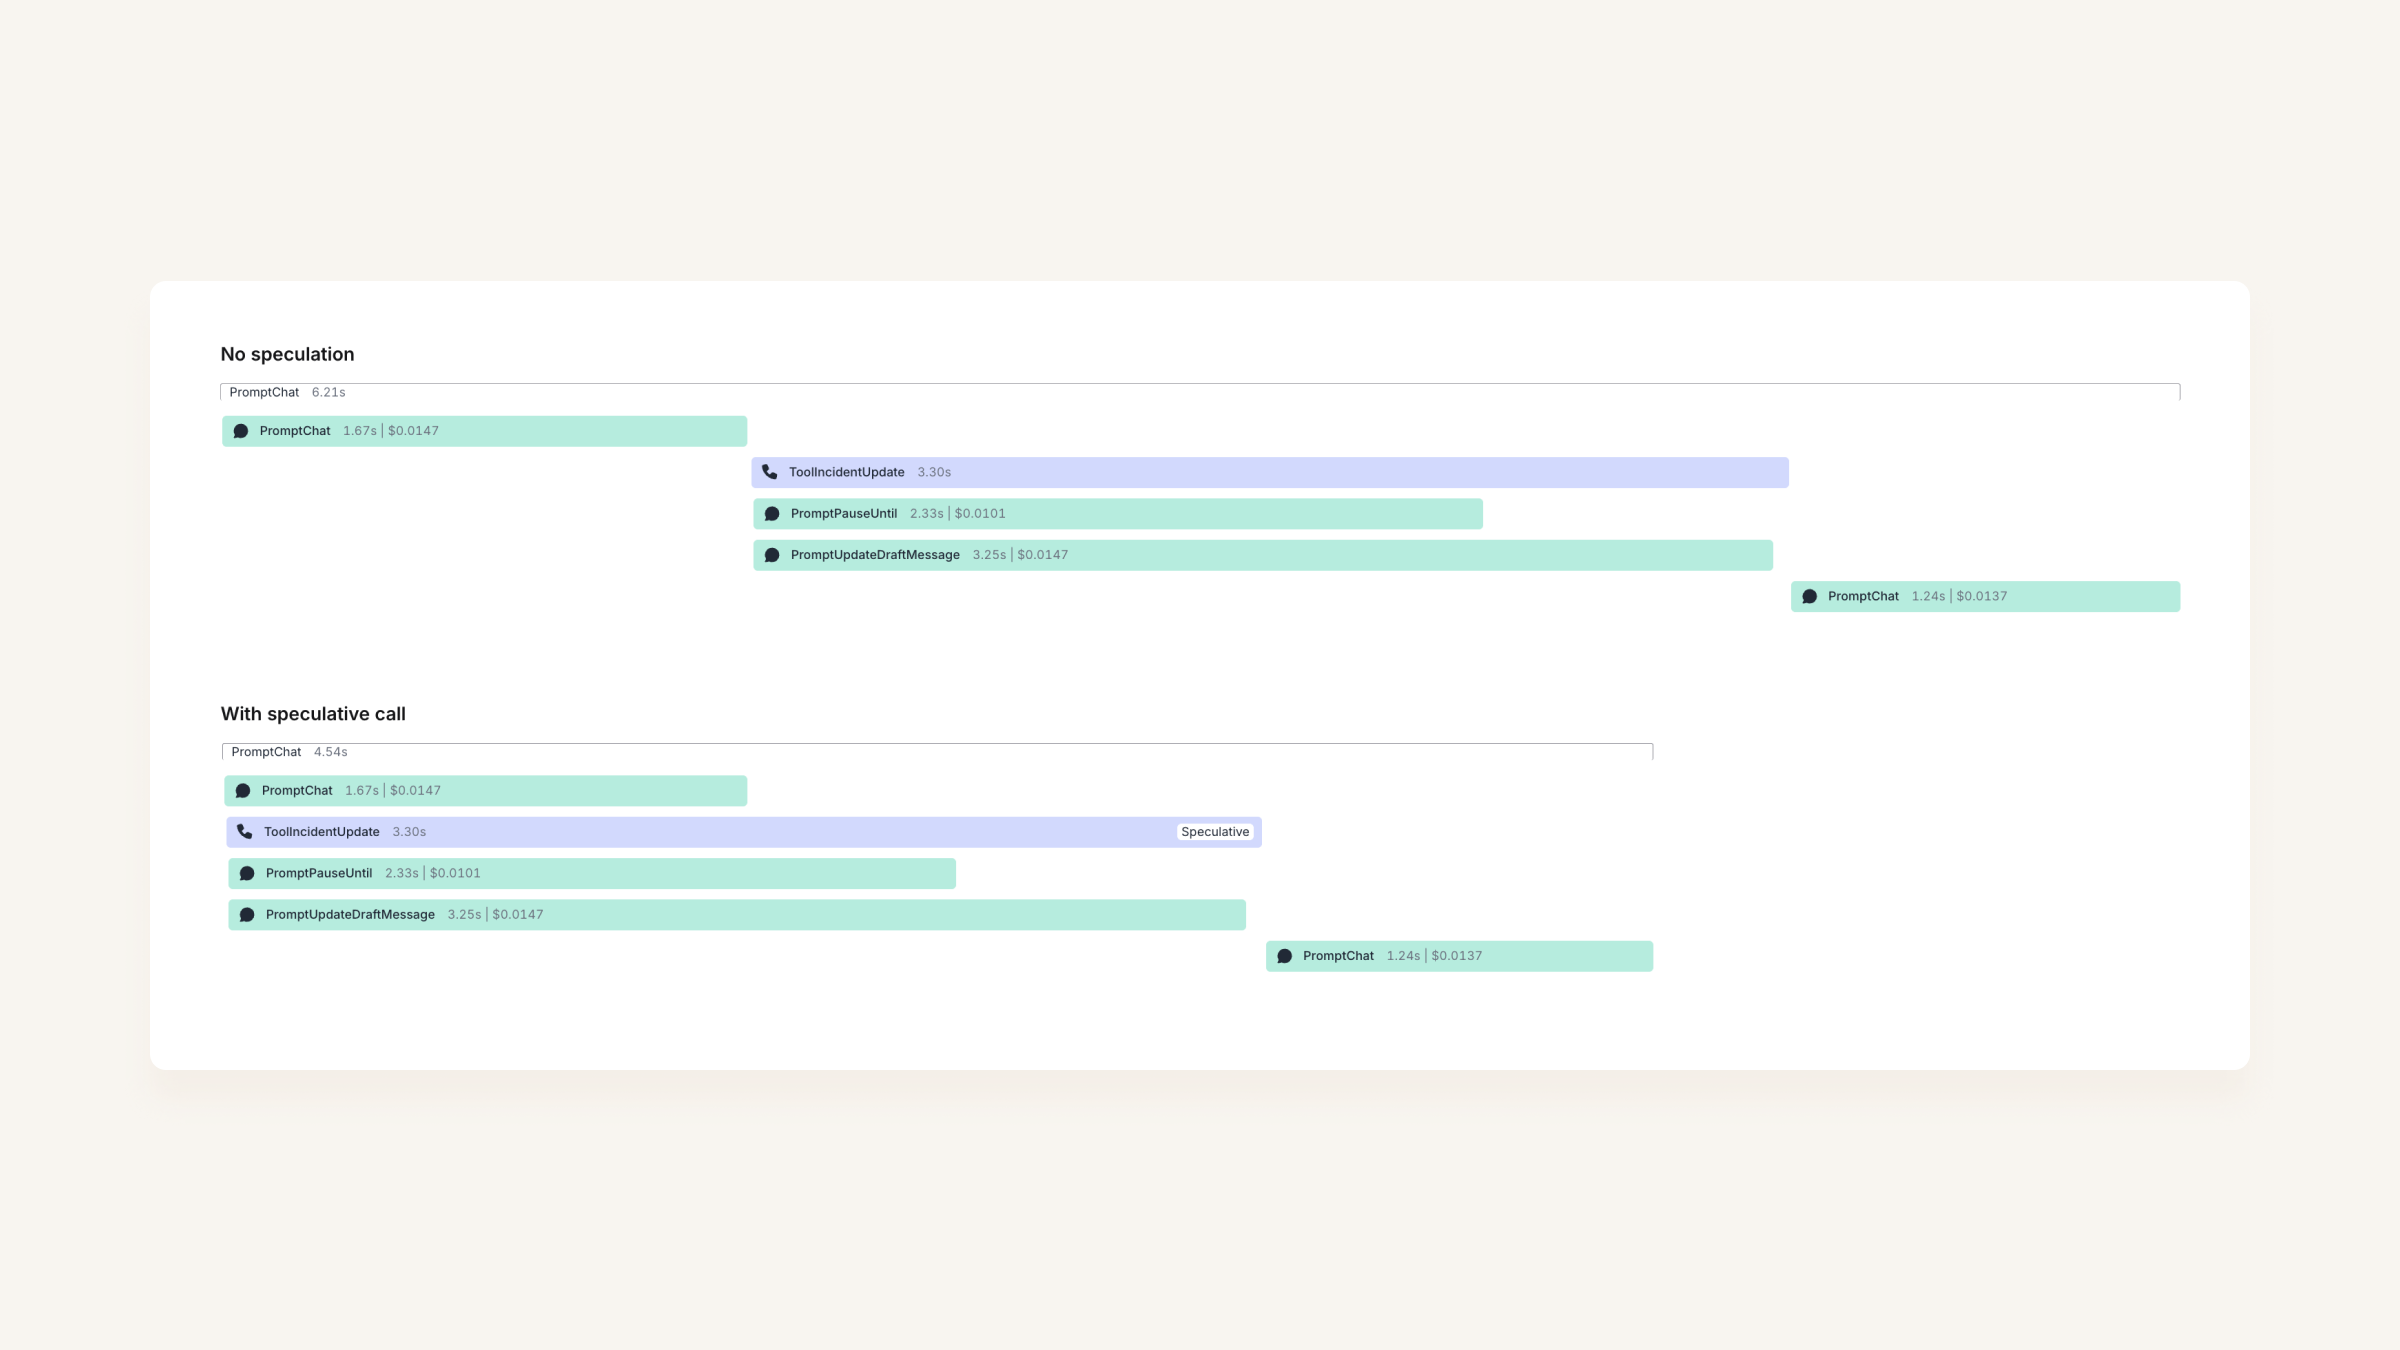2400x1350 pixels.
Task: Click the phone icon on the Speculative ToolIncidentUpdate span
Action: point(245,832)
